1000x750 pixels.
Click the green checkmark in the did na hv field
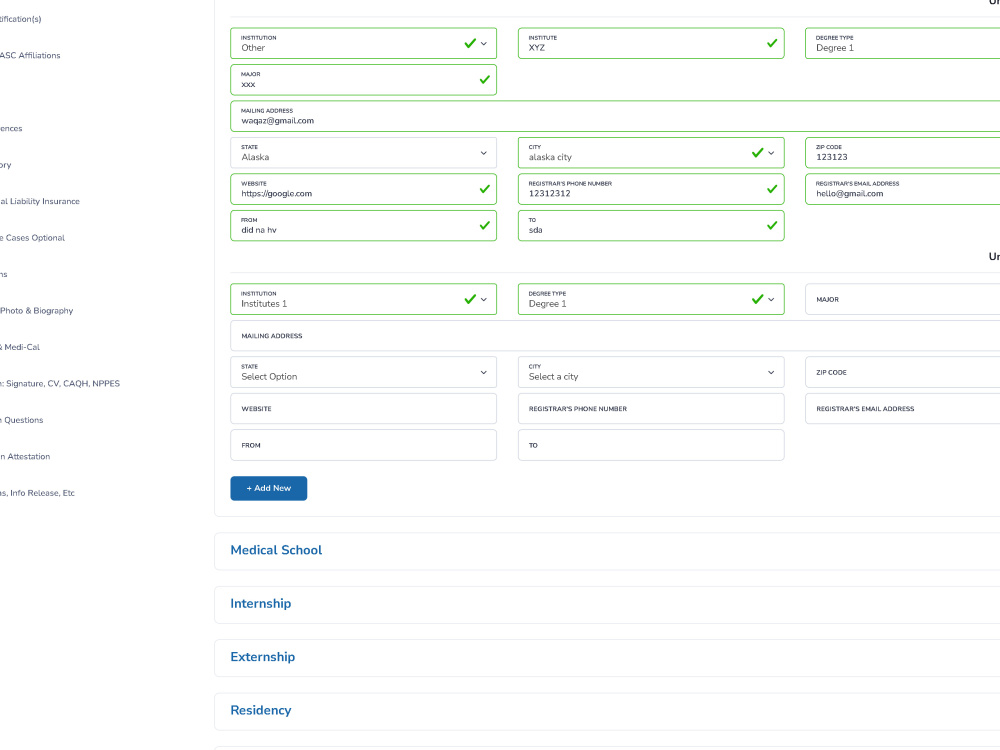click(485, 225)
